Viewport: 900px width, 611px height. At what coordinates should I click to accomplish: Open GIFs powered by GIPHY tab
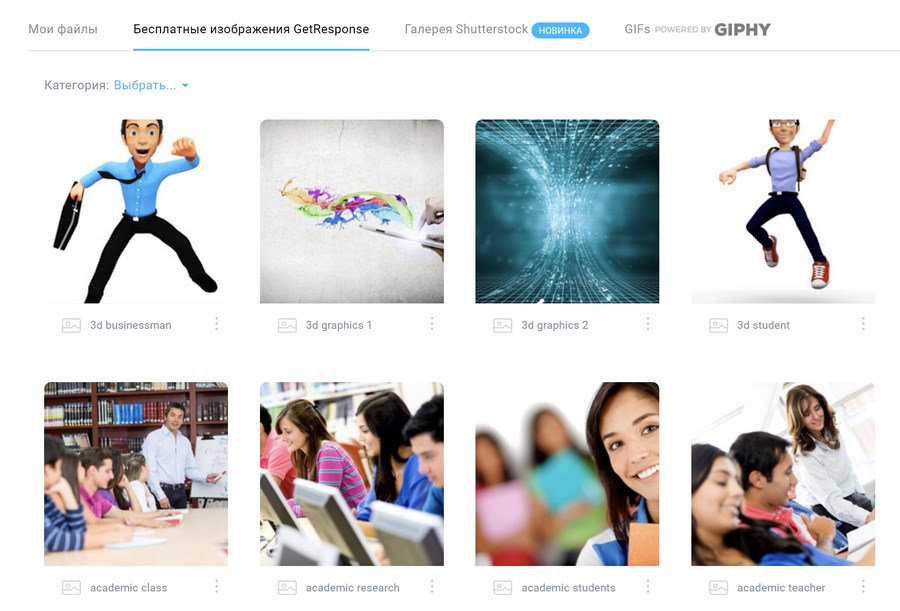click(697, 29)
